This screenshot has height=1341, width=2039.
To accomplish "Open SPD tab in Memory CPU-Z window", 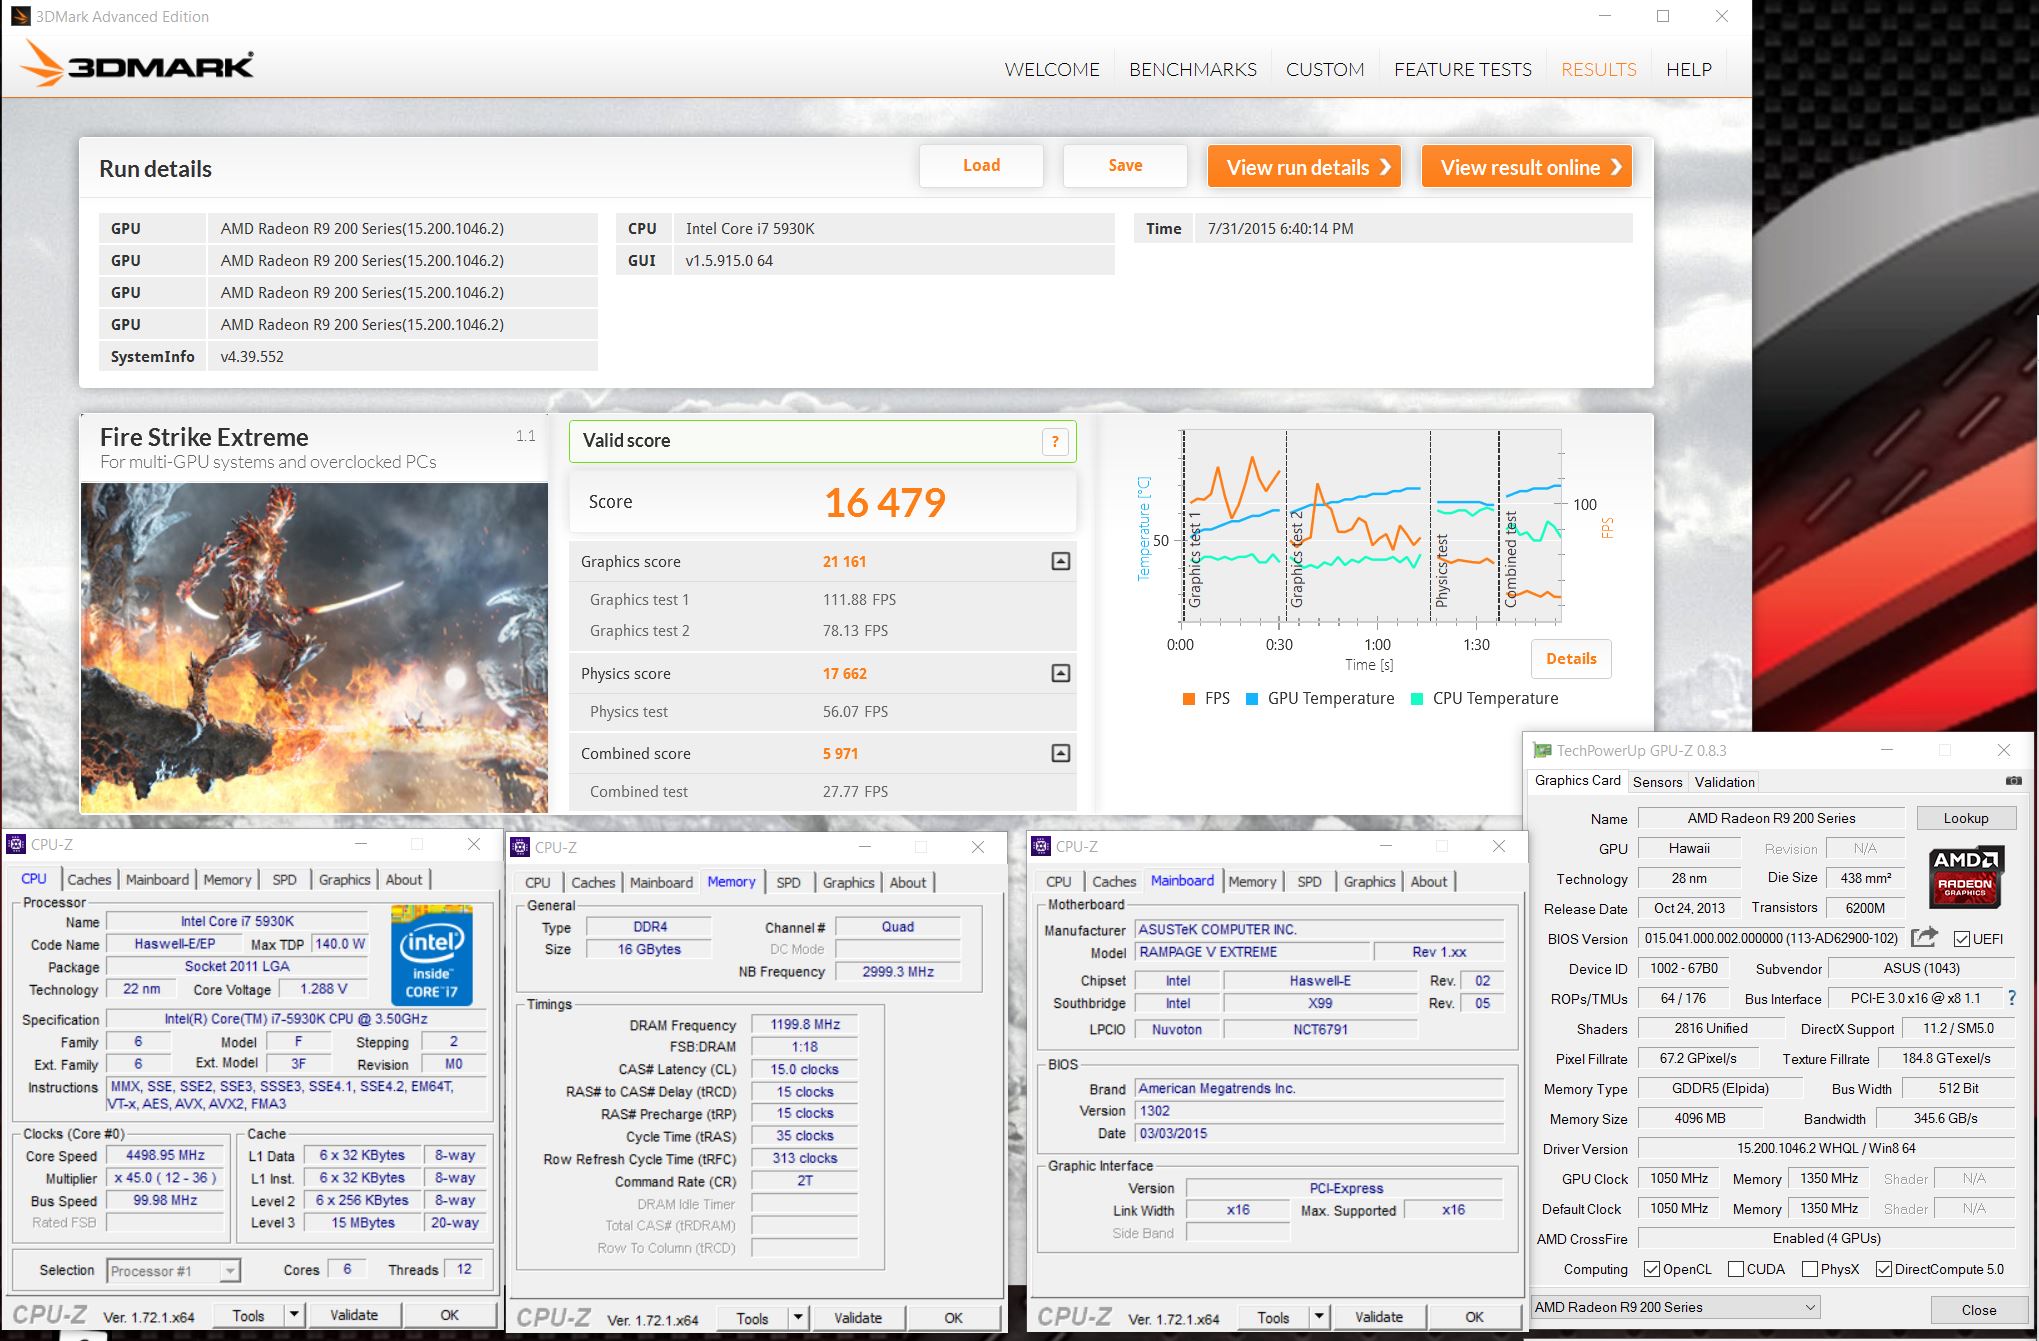I will coord(788,882).
